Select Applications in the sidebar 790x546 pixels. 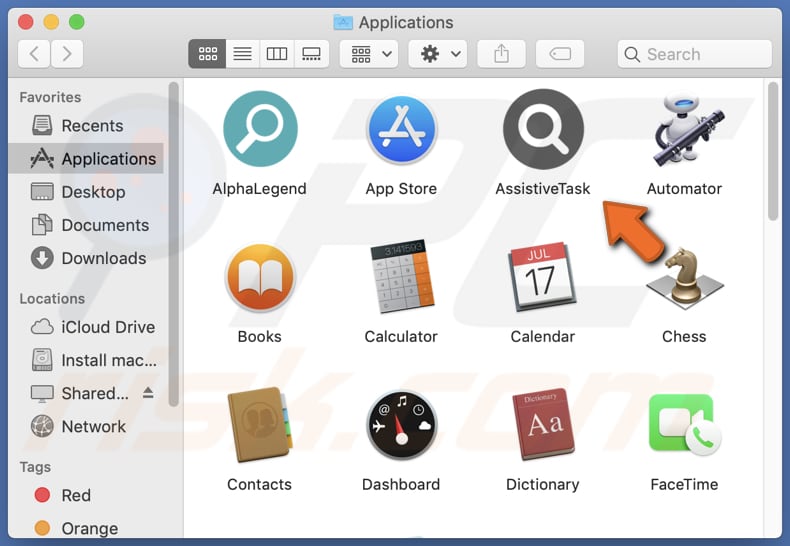(x=86, y=159)
